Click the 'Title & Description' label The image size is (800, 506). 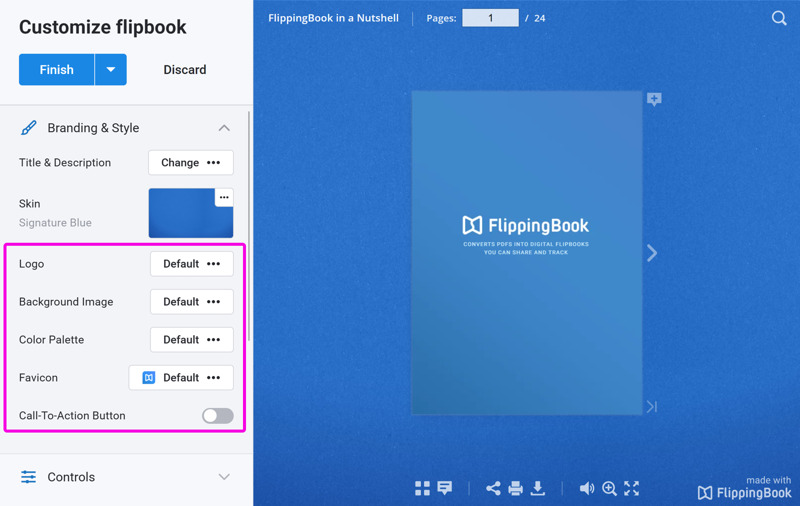(x=65, y=163)
